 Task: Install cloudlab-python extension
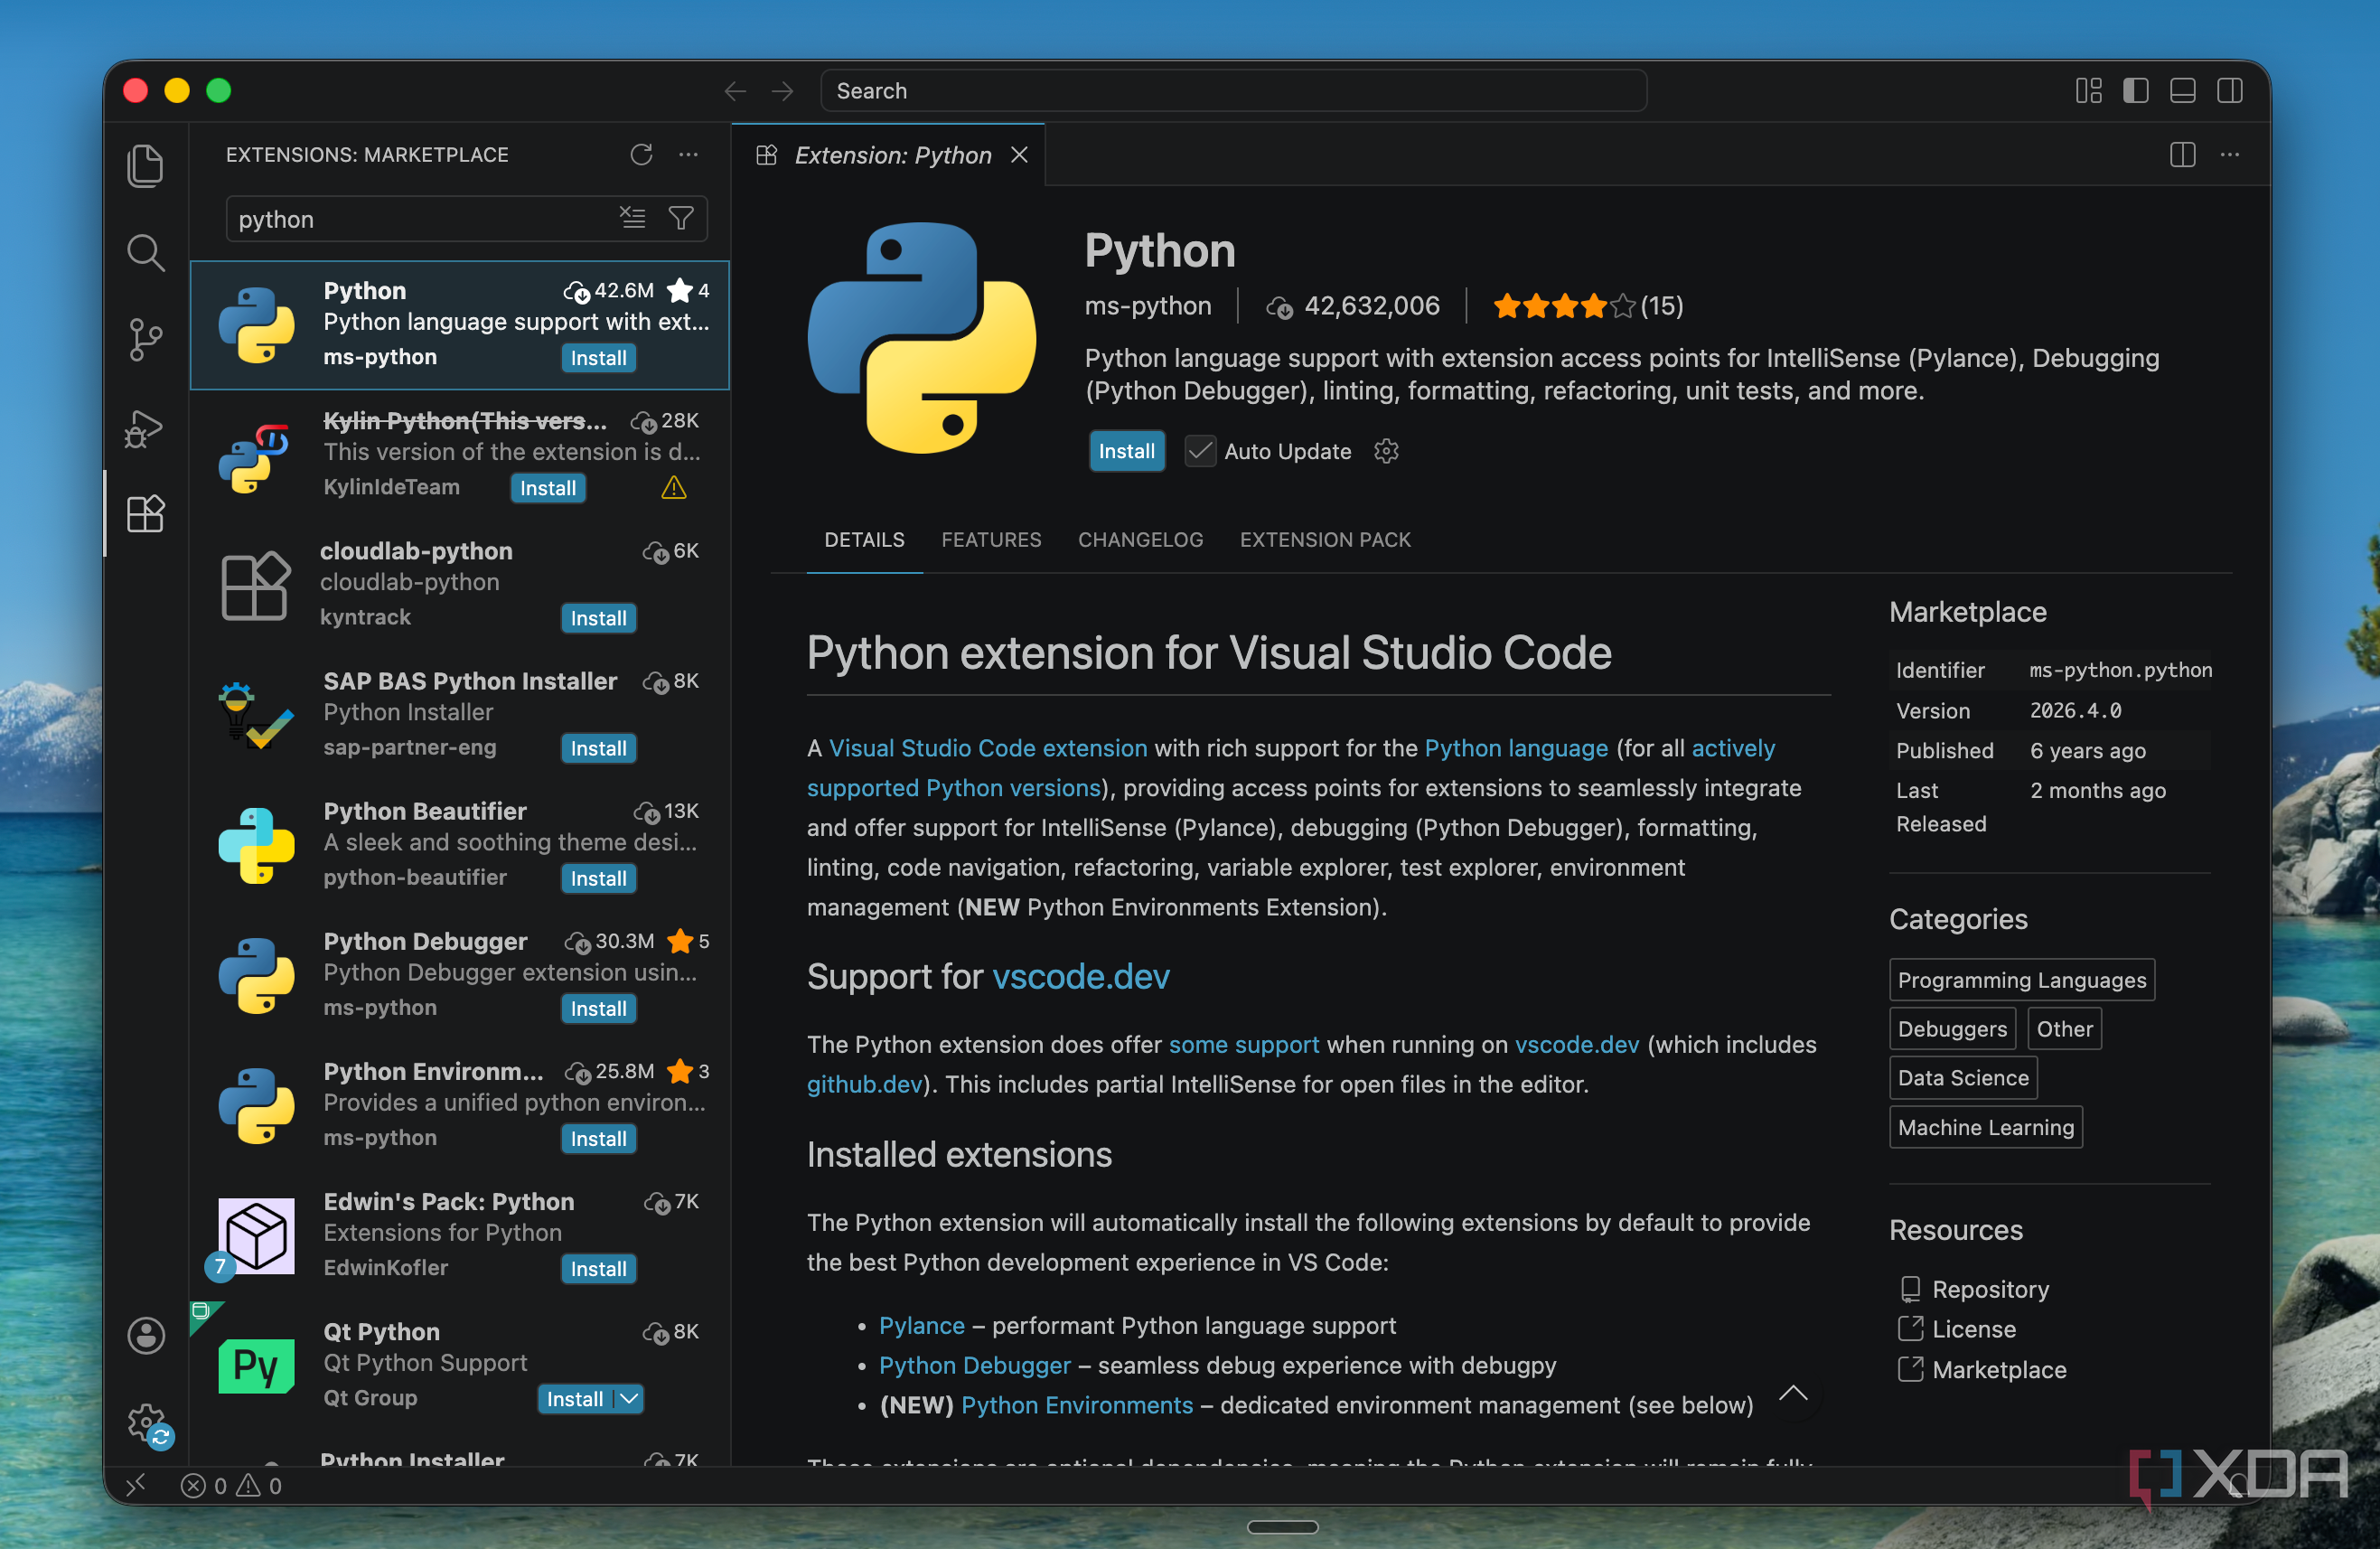[x=598, y=618]
